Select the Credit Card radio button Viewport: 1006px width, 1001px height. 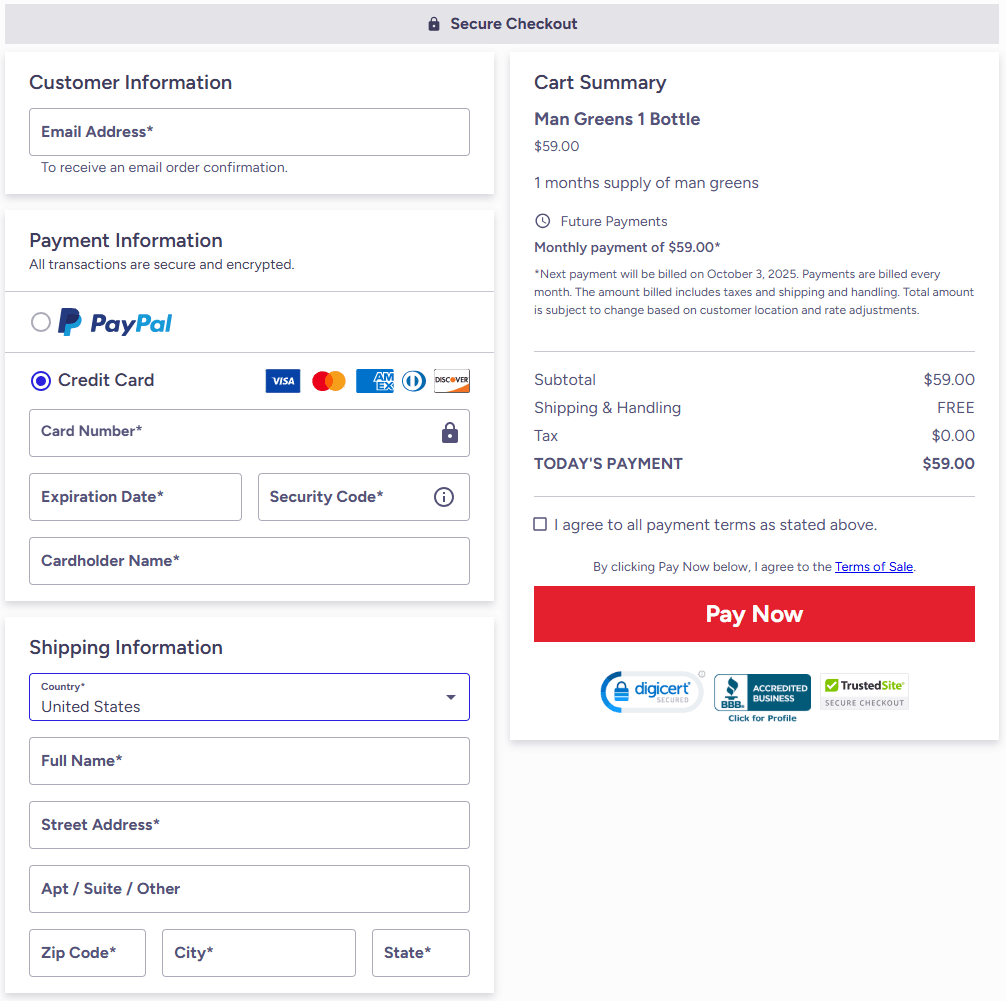point(41,381)
